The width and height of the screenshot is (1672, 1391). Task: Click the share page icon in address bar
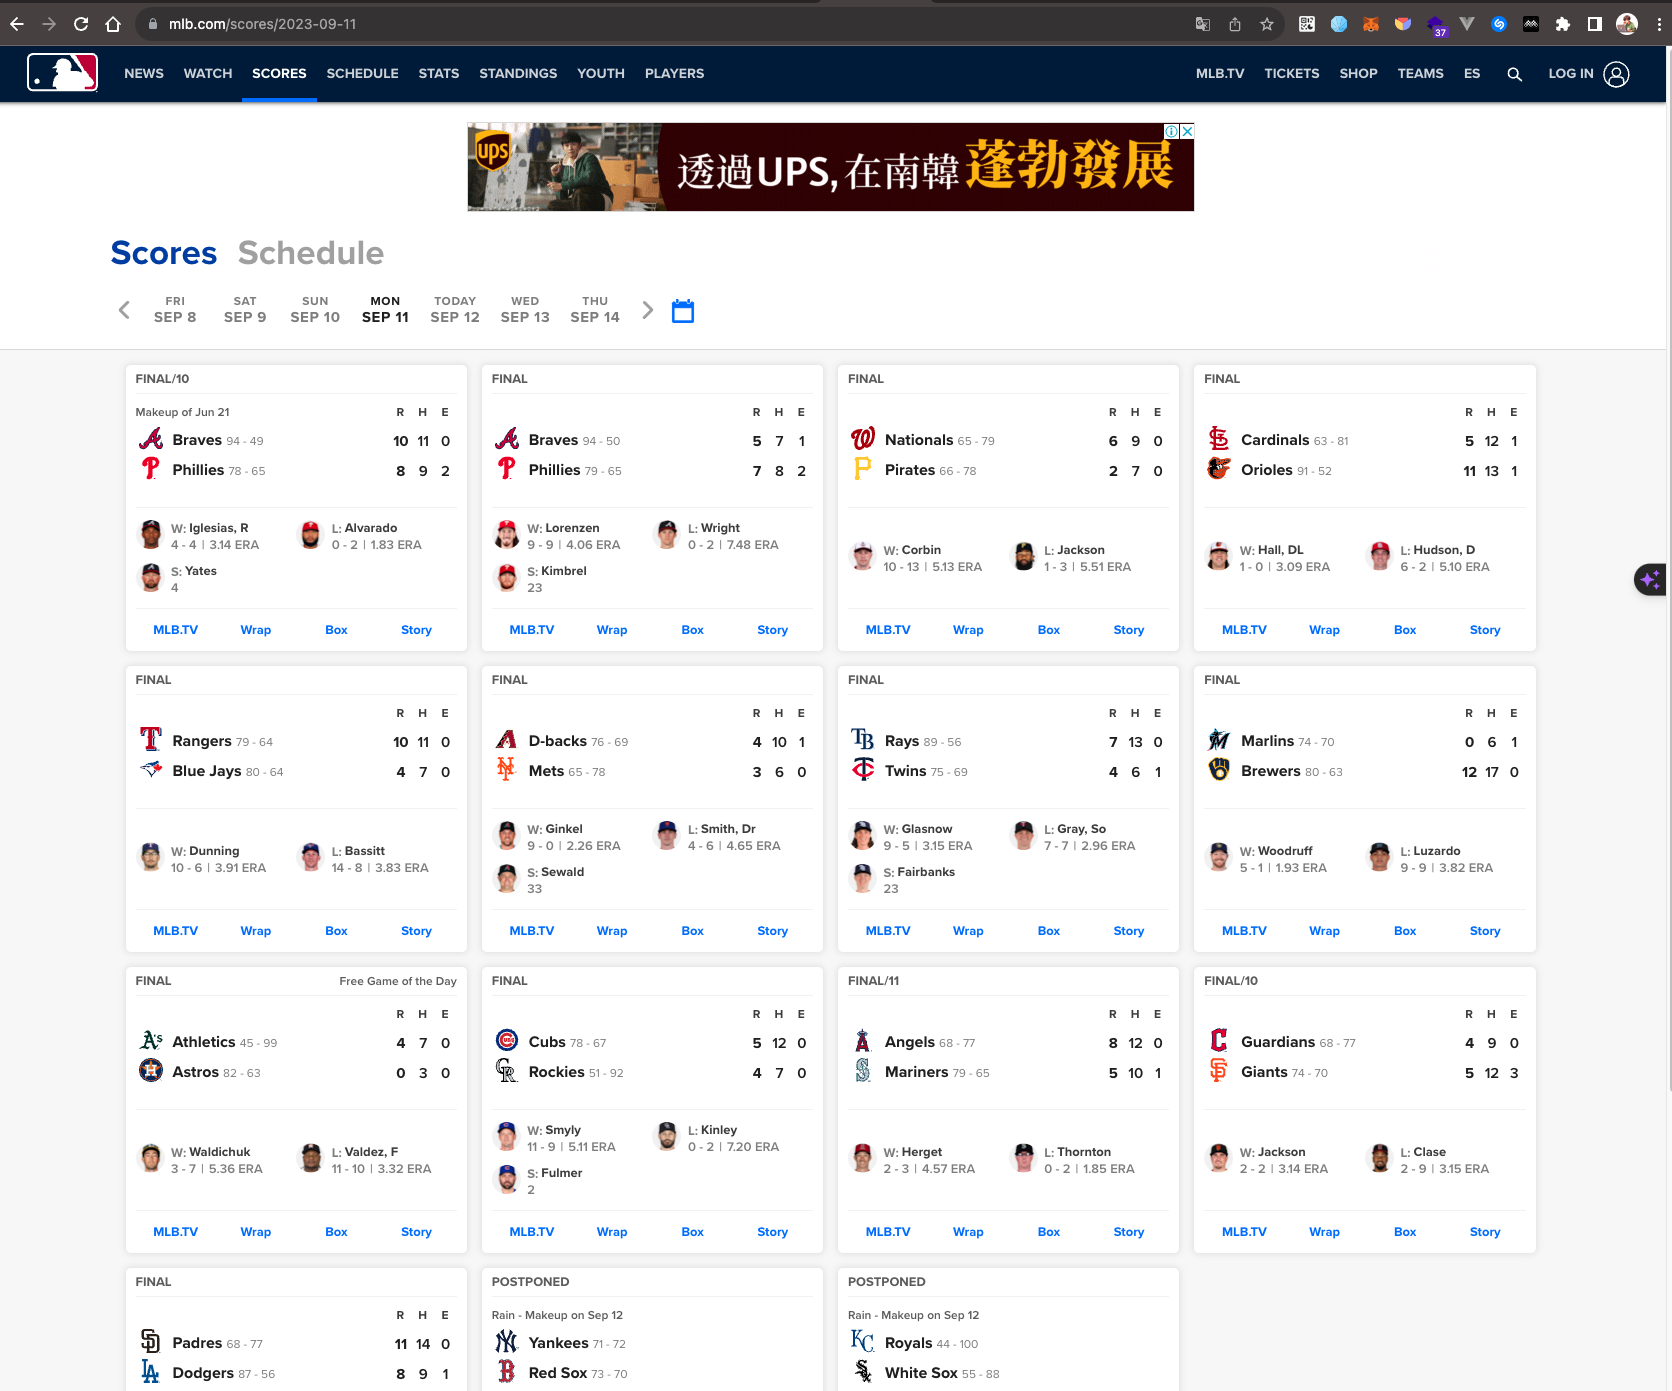tap(1235, 24)
